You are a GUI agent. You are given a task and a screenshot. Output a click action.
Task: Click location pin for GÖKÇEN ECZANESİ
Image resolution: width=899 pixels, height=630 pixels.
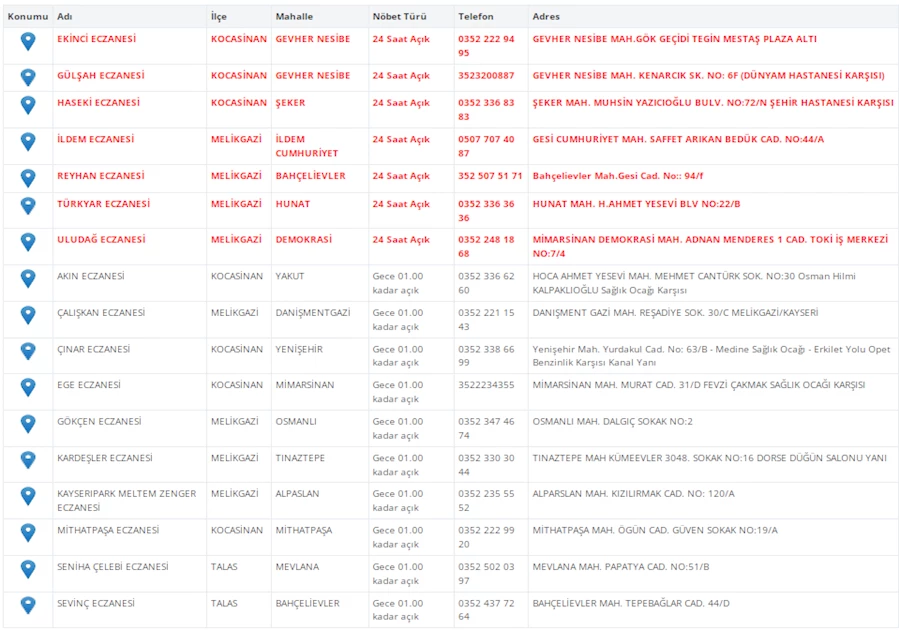(x=28, y=424)
